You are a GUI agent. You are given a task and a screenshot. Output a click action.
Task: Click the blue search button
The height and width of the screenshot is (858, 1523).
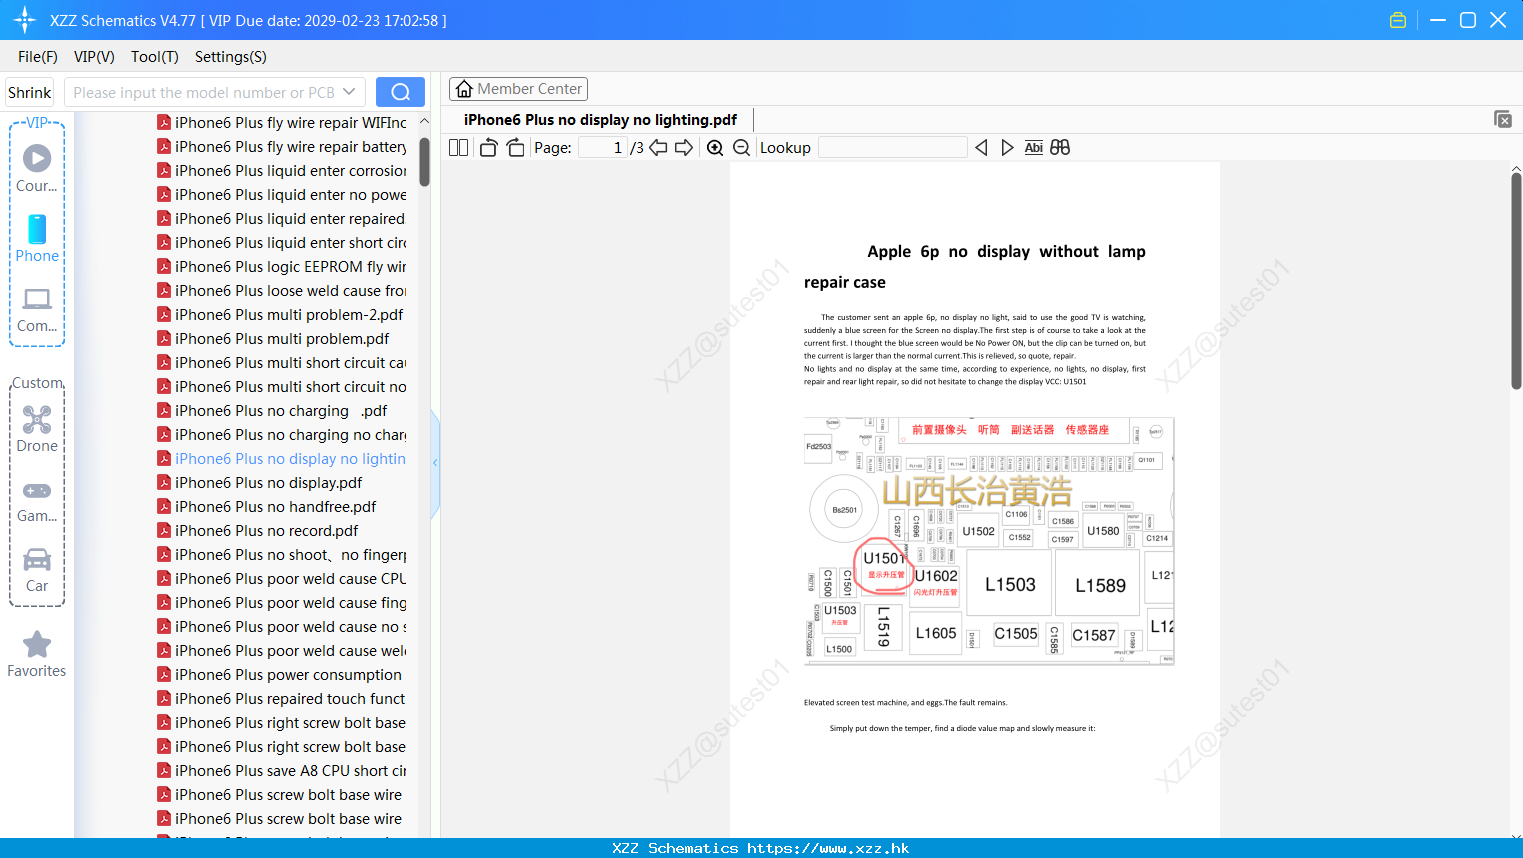pyautogui.click(x=400, y=92)
